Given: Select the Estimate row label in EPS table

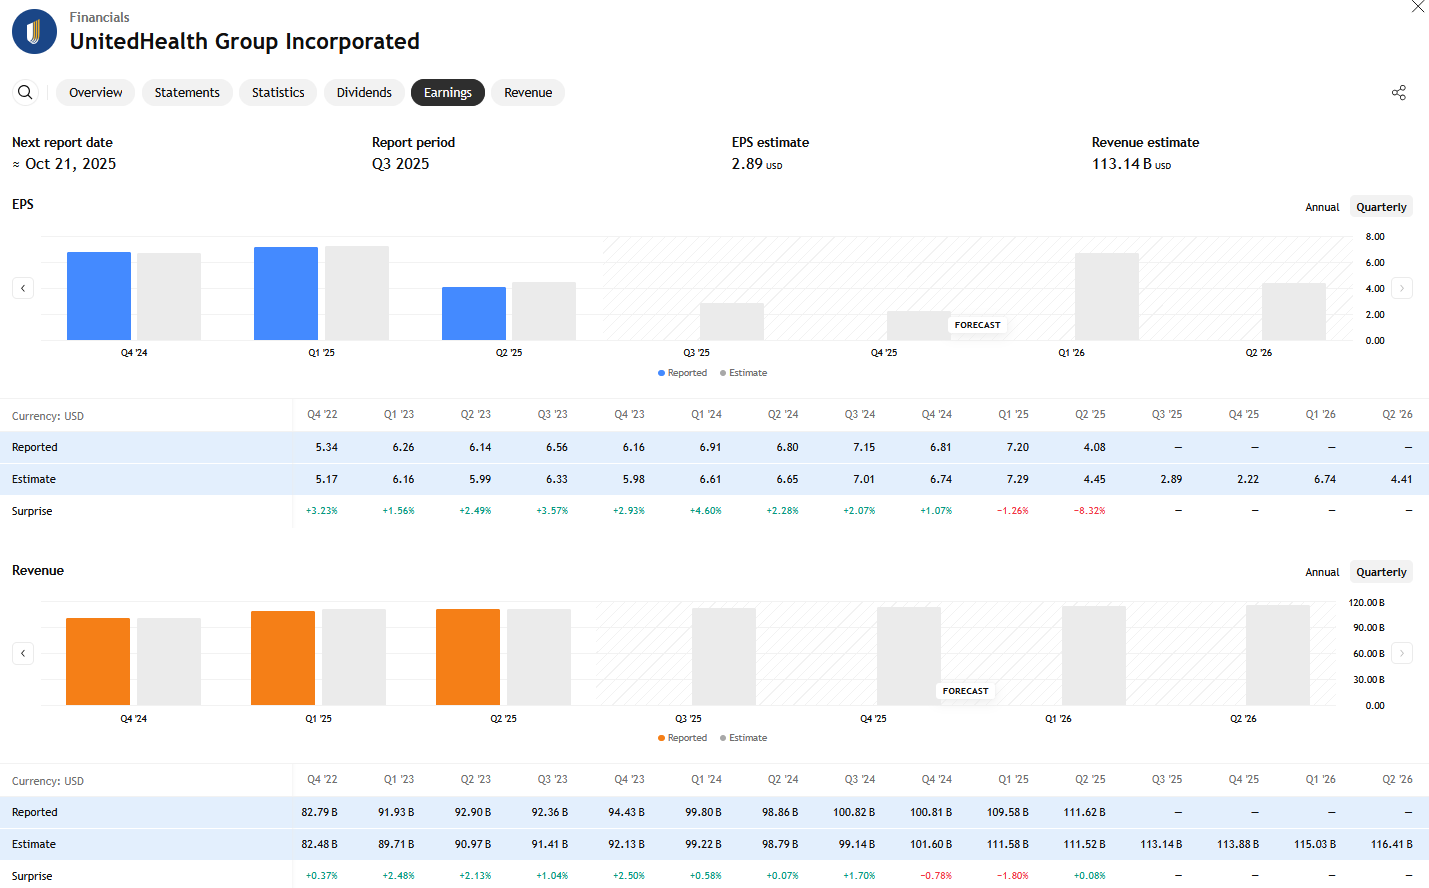Looking at the screenshot, I should (x=34, y=479).
